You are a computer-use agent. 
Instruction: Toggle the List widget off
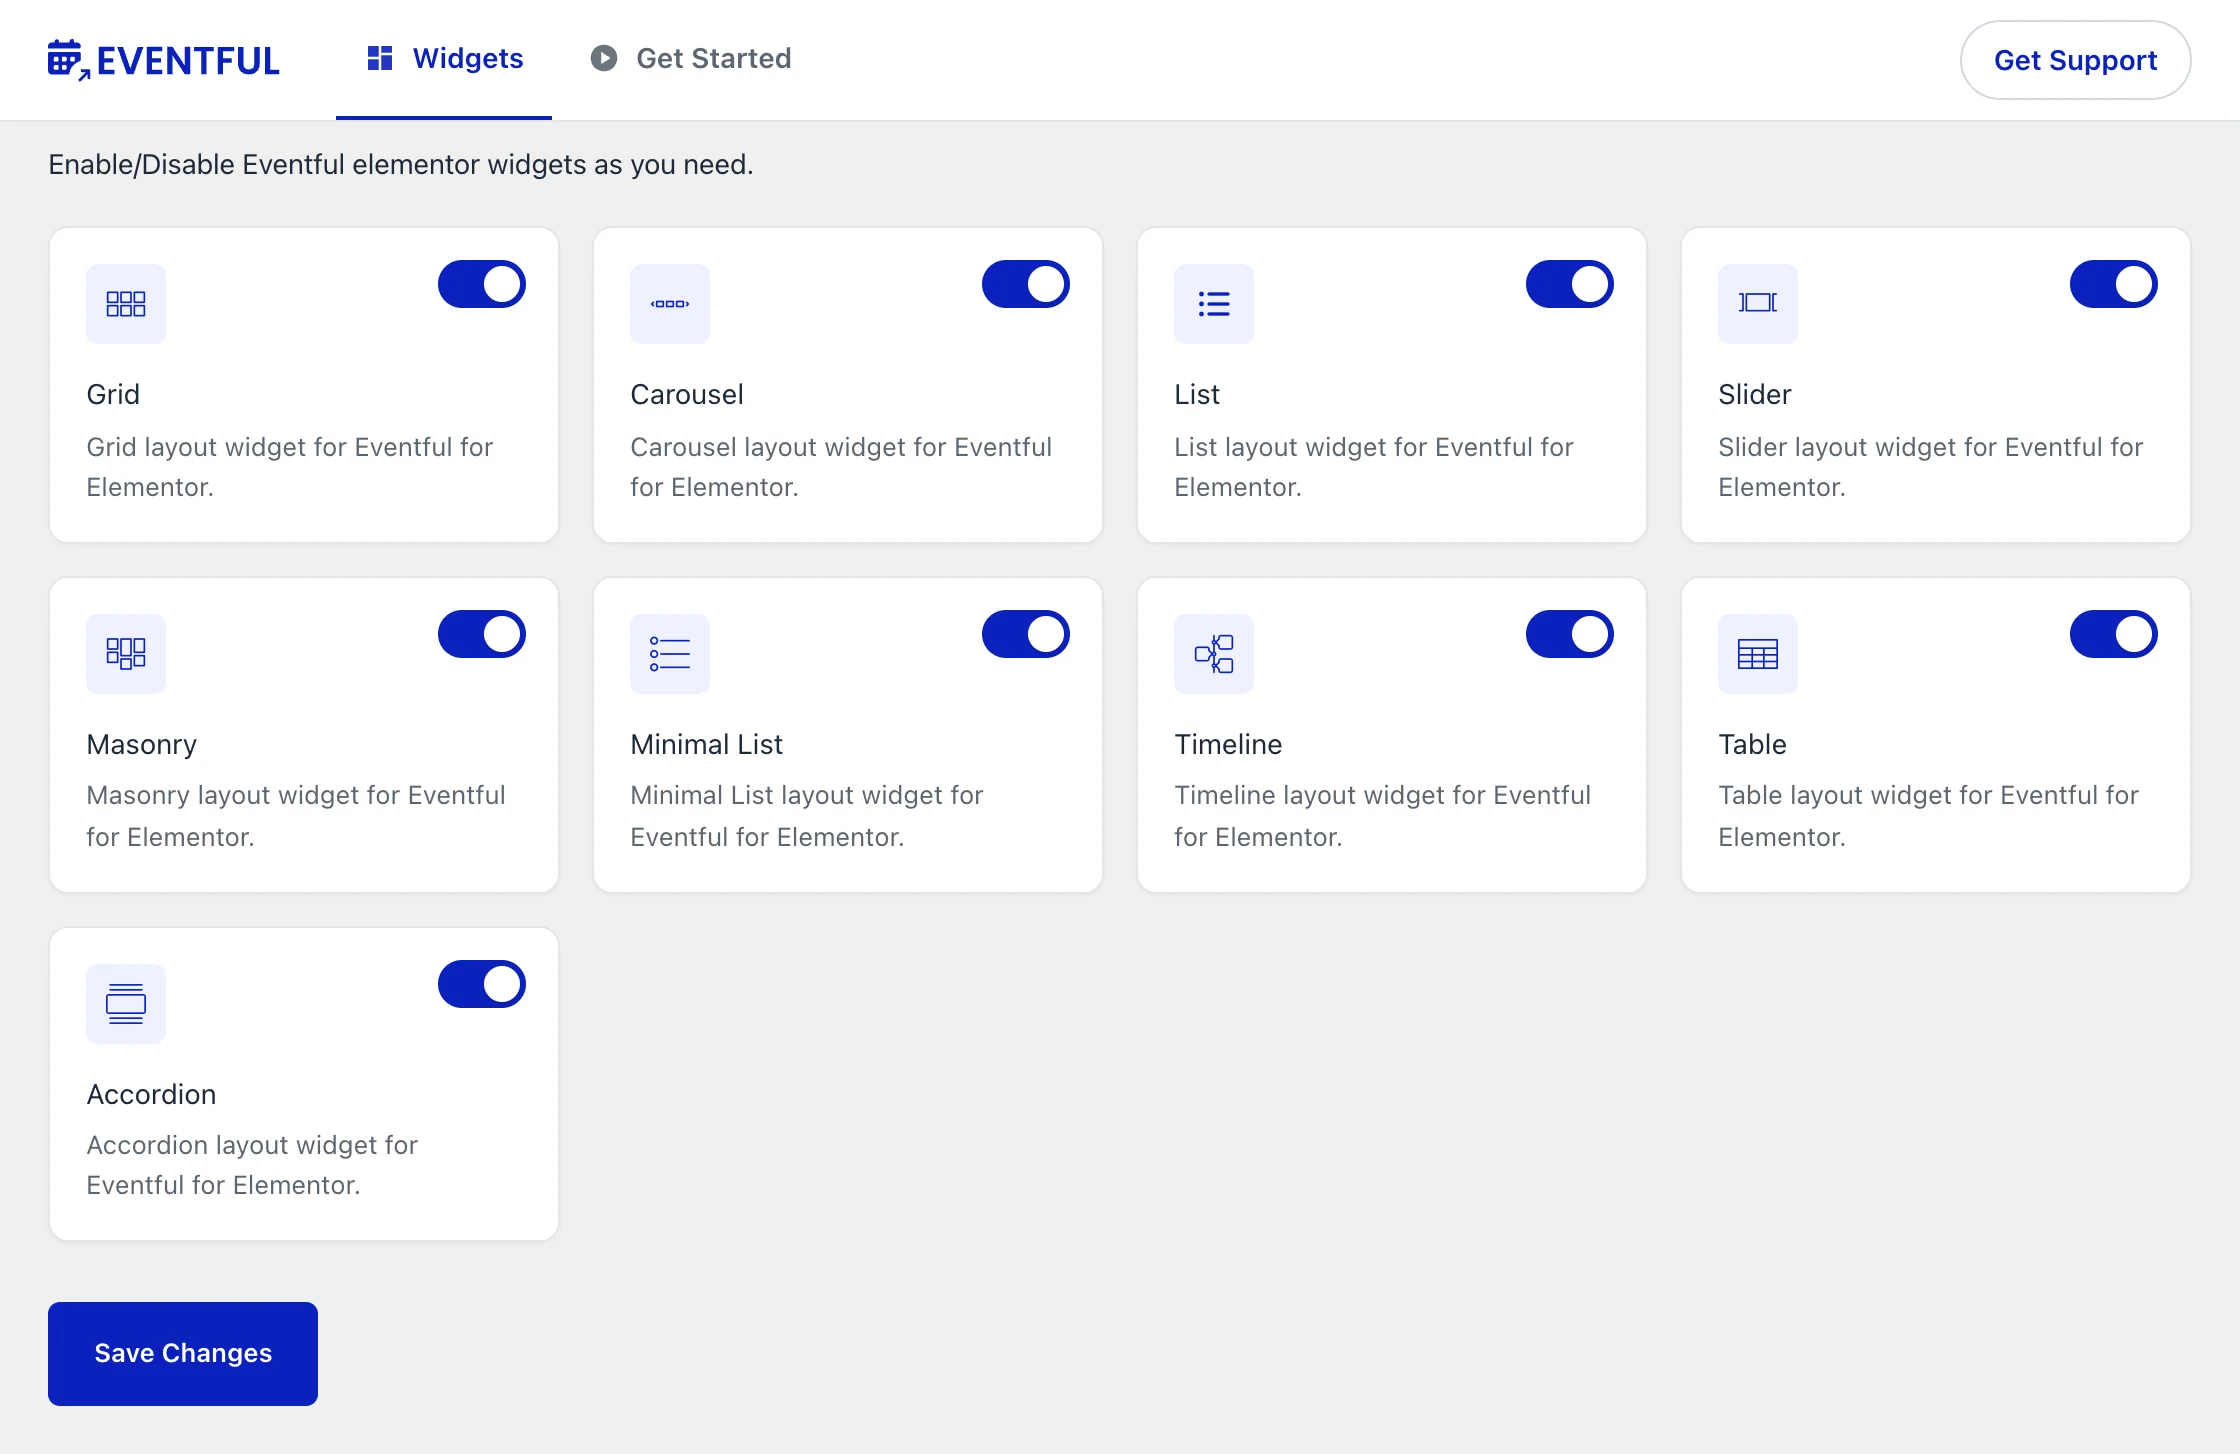pos(1570,284)
